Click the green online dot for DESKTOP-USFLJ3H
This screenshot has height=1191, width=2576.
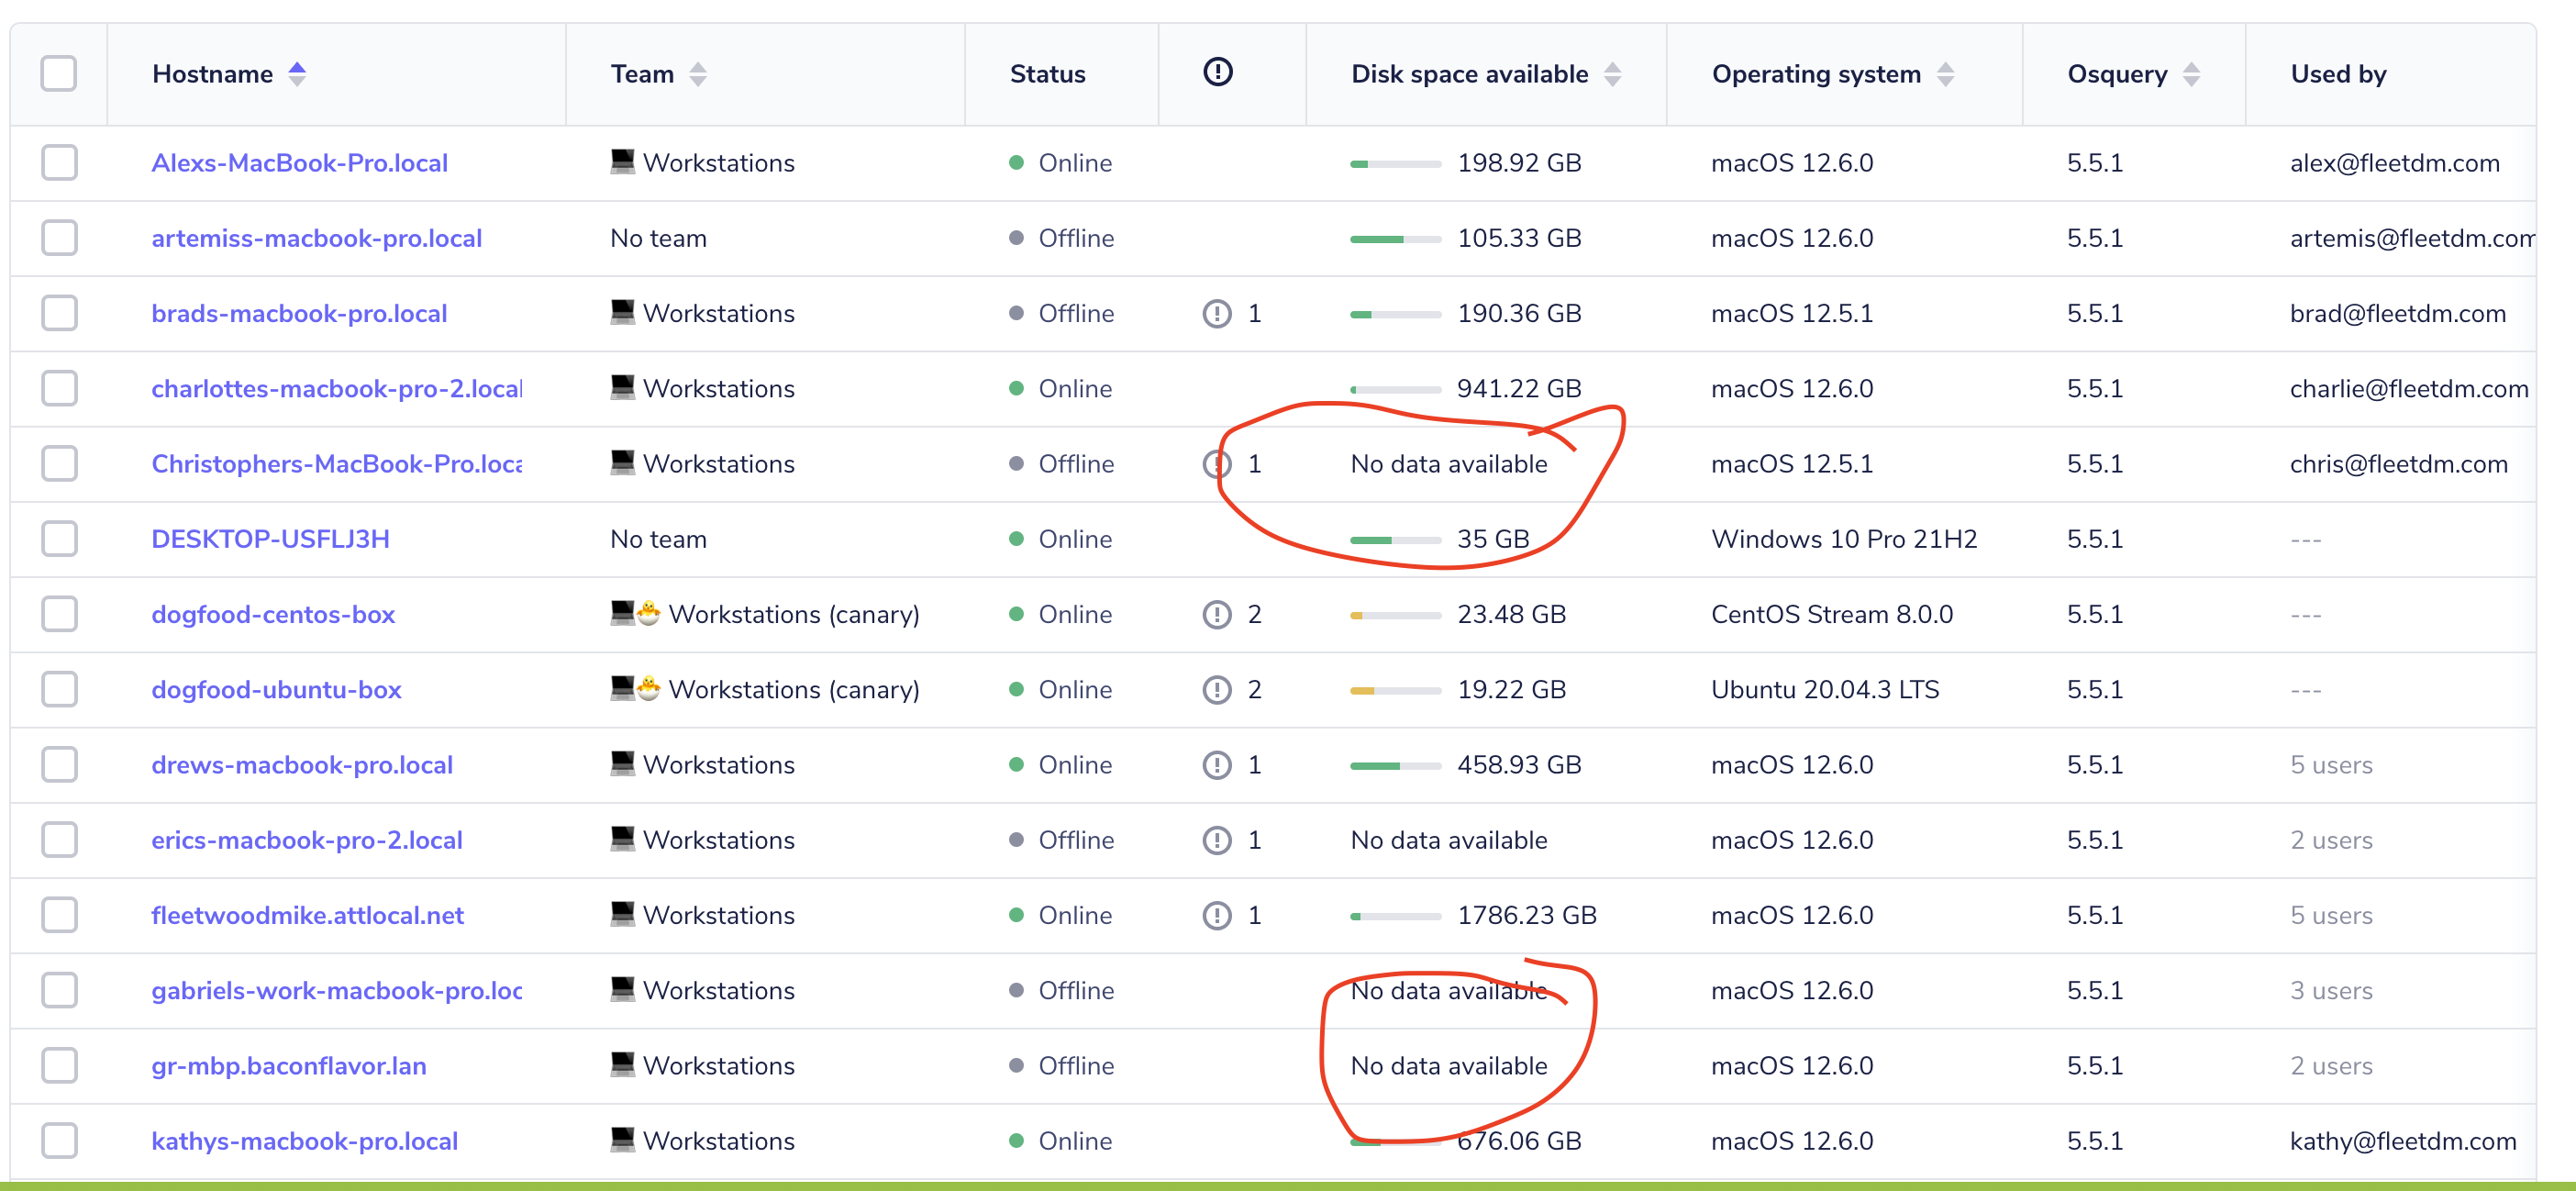(x=1017, y=539)
